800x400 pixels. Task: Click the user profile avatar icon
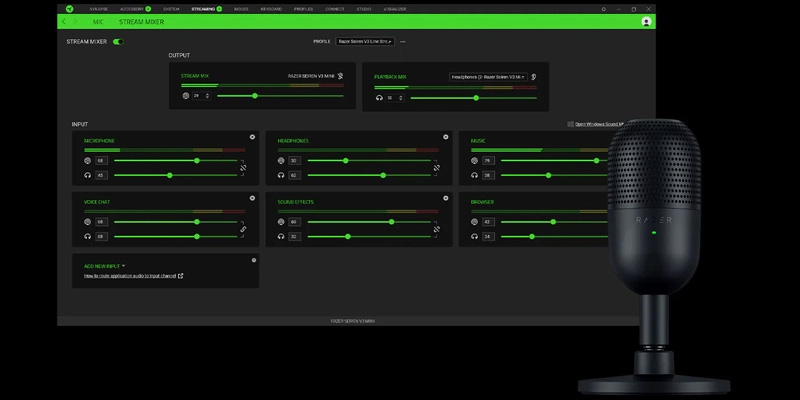pos(647,20)
